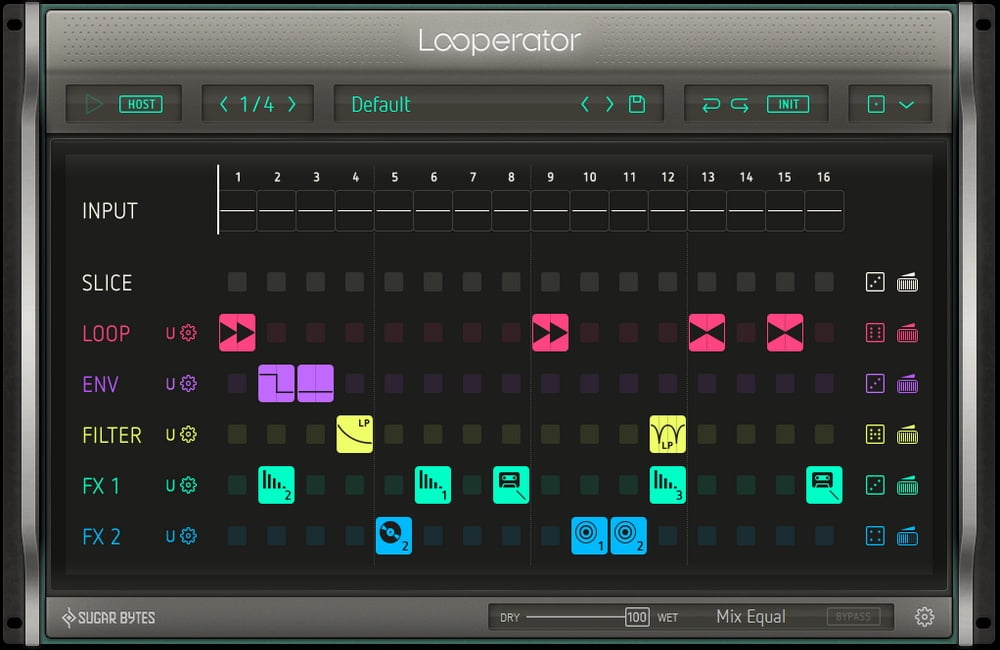Increase step length with right arrow beside 1/4
The image size is (1000, 650).
(291, 104)
